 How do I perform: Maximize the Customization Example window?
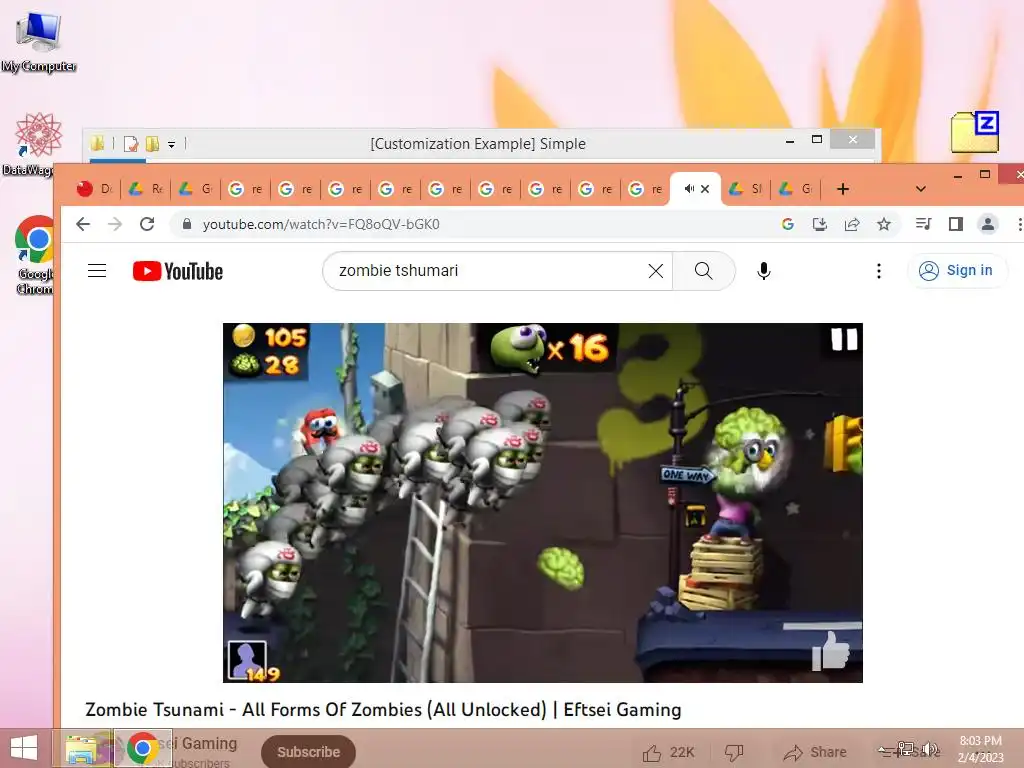tap(816, 140)
